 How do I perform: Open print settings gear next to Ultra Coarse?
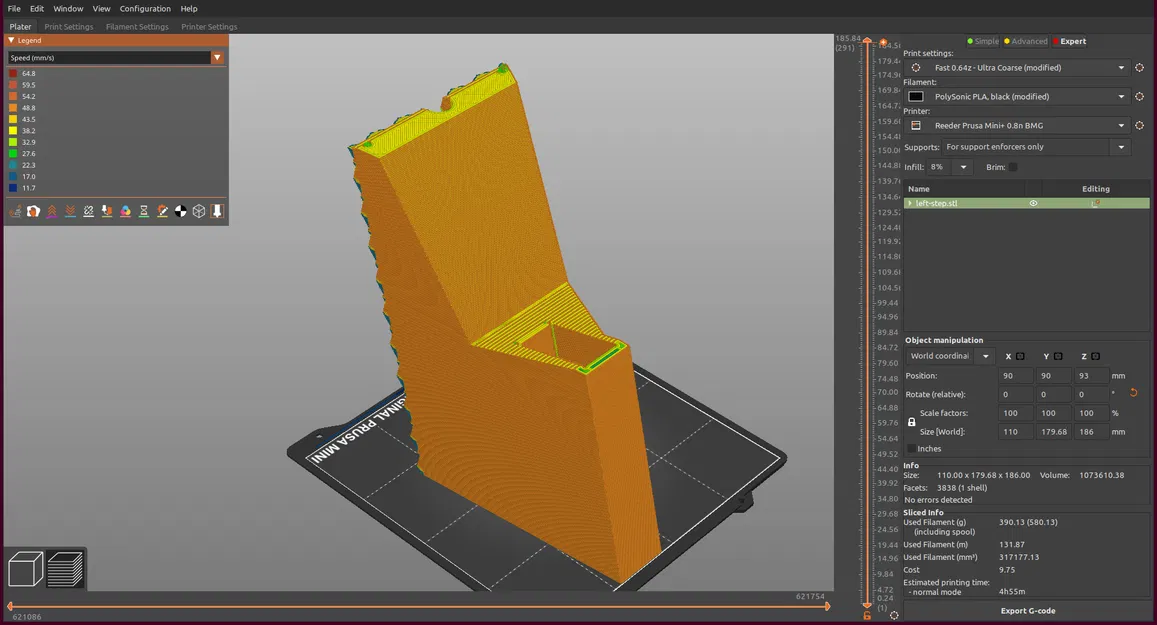coord(1139,67)
